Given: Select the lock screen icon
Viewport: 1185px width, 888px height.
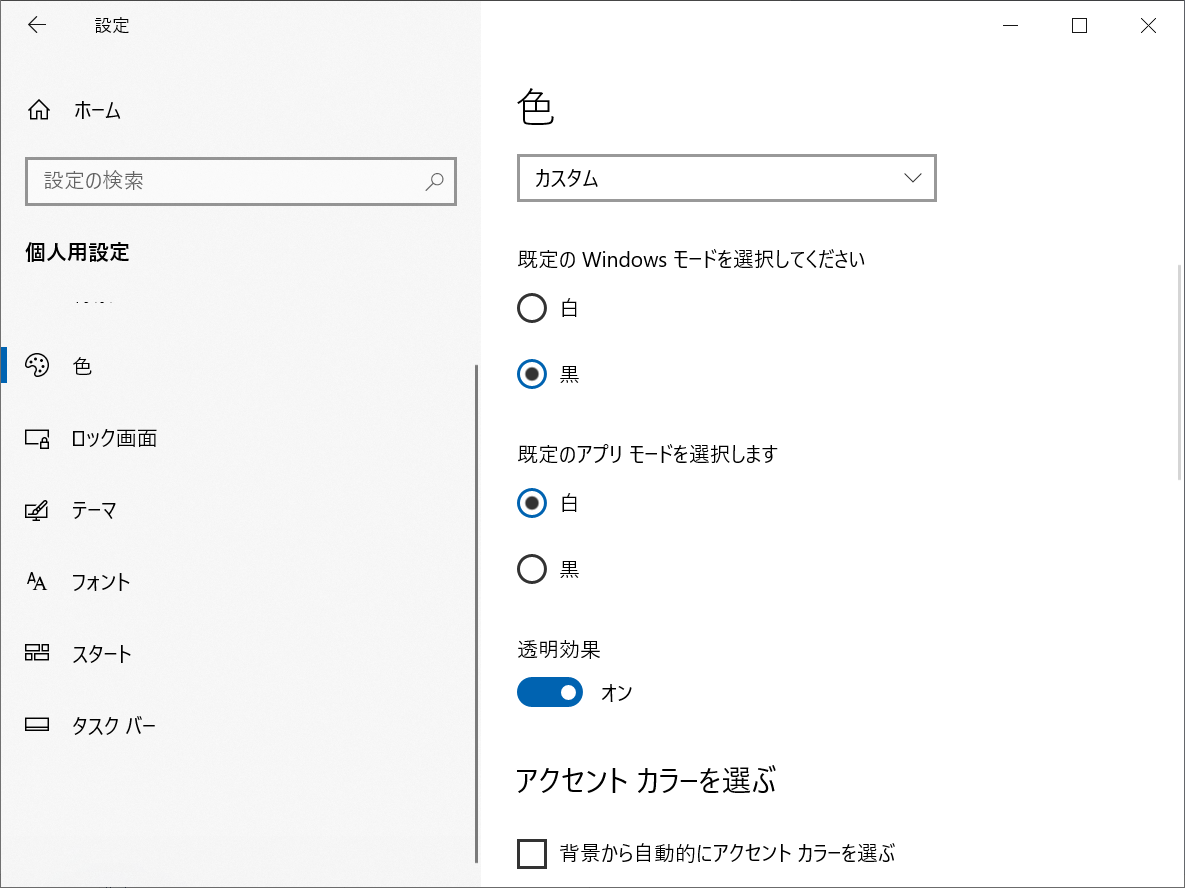Looking at the screenshot, I should pyautogui.click(x=37, y=438).
